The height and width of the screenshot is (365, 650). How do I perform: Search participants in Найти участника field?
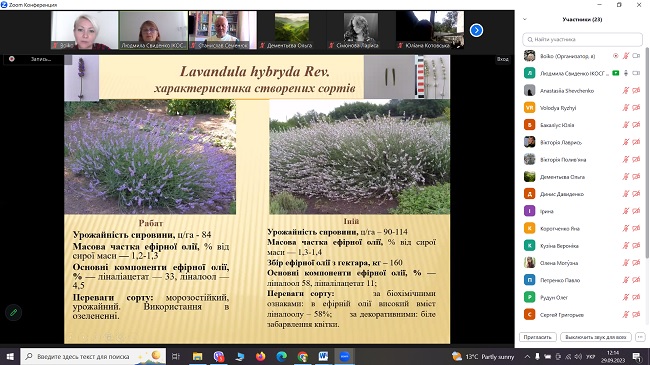click(x=582, y=39)
